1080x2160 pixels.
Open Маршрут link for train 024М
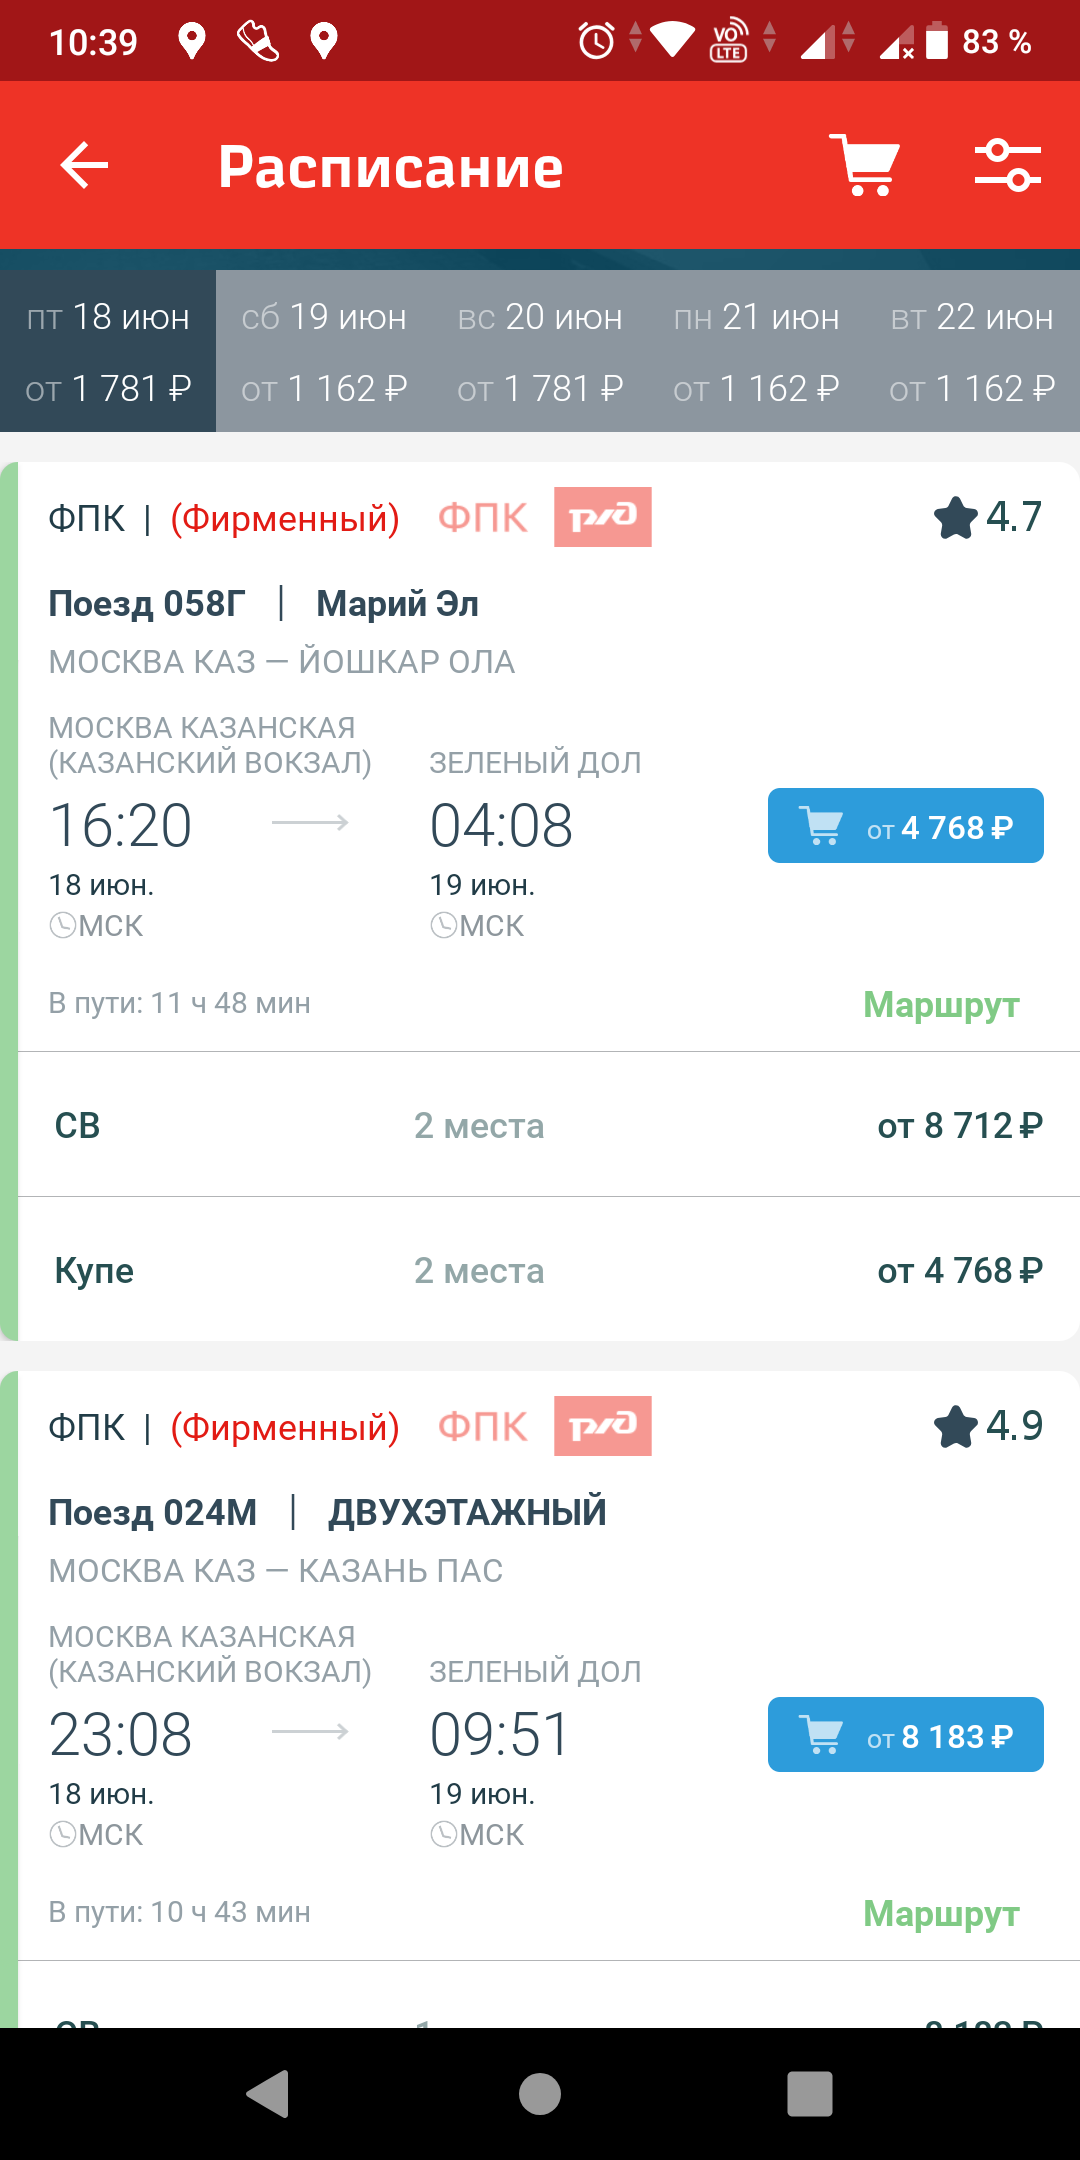[941, 1914]
